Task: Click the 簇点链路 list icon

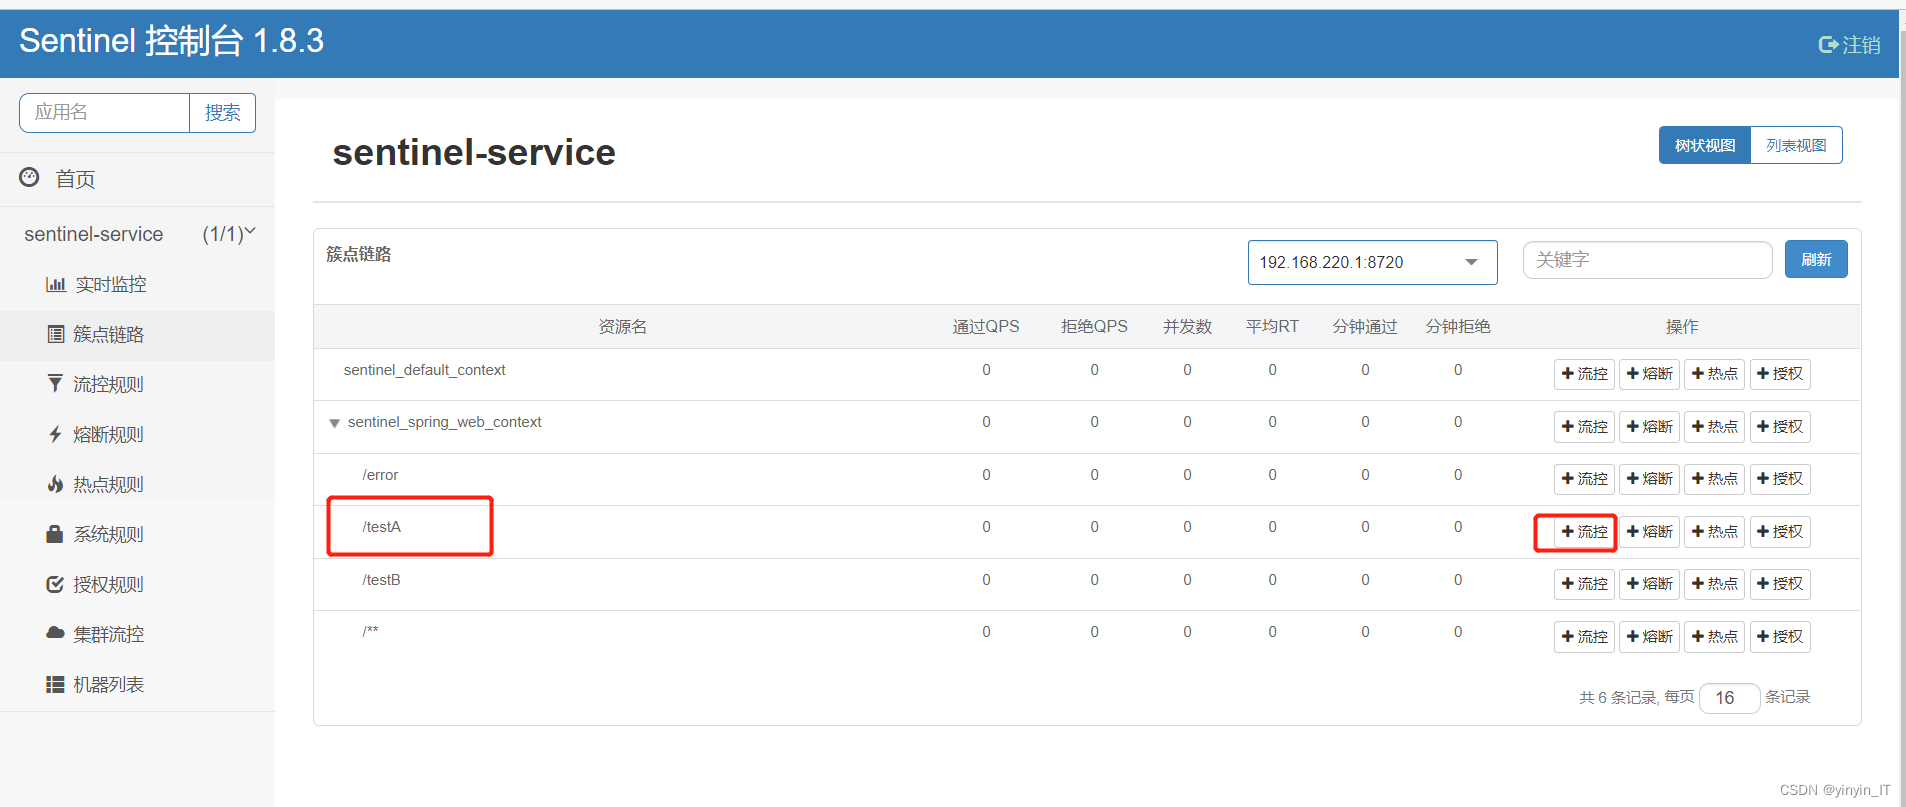Action: pyautogui.click(x=56, y=334)
